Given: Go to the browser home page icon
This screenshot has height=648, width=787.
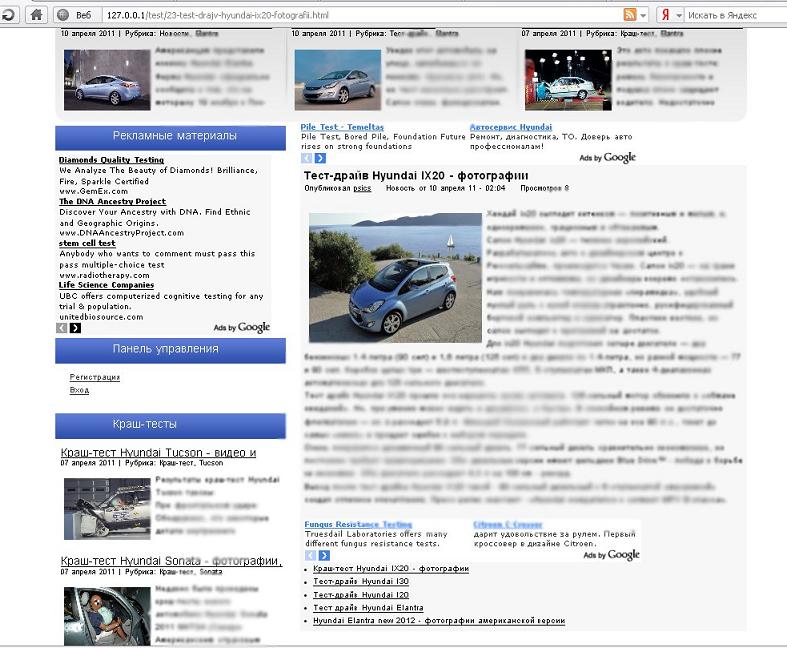Looking at the screenshot, I should click(x=36, y=15).
